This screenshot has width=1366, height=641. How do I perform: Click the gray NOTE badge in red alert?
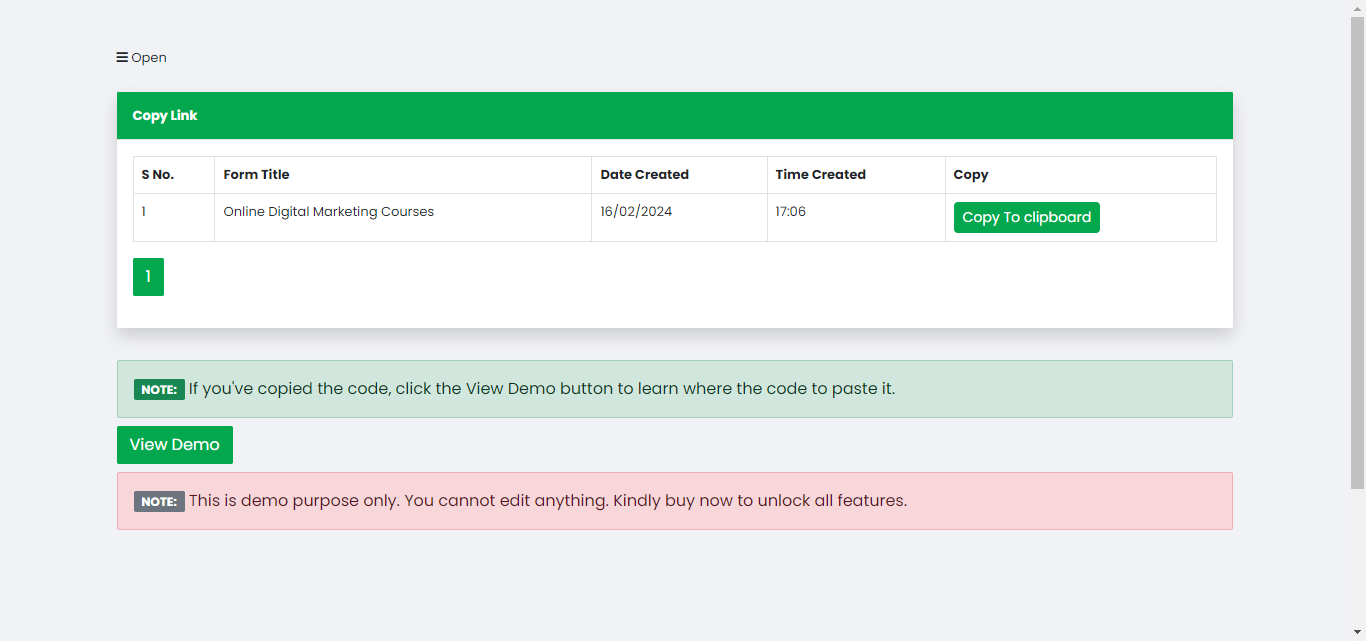pyautogui.click(x=159, y=502)
